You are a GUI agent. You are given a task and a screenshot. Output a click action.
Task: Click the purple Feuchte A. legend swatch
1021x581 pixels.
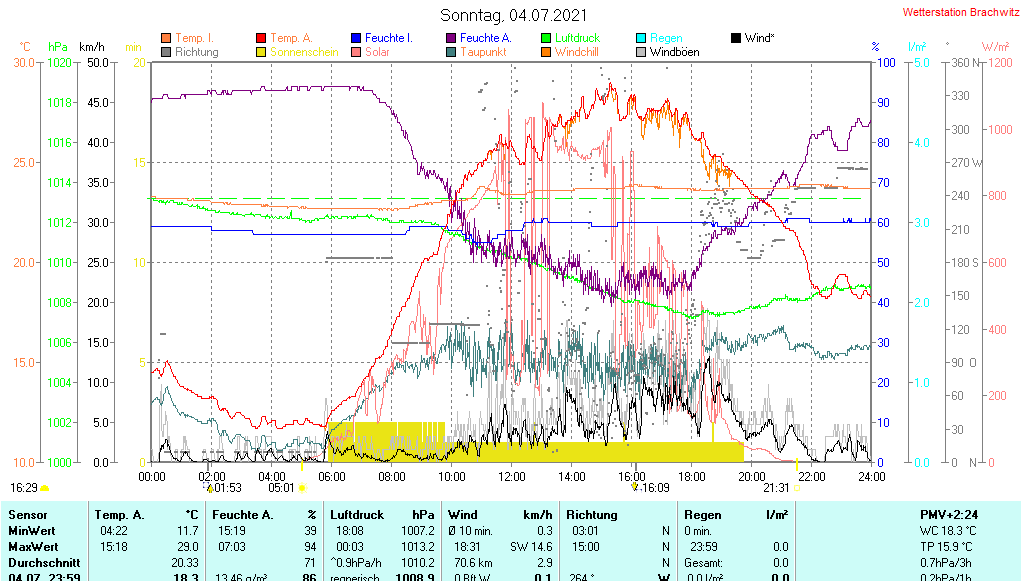click(x=451, y=38)
